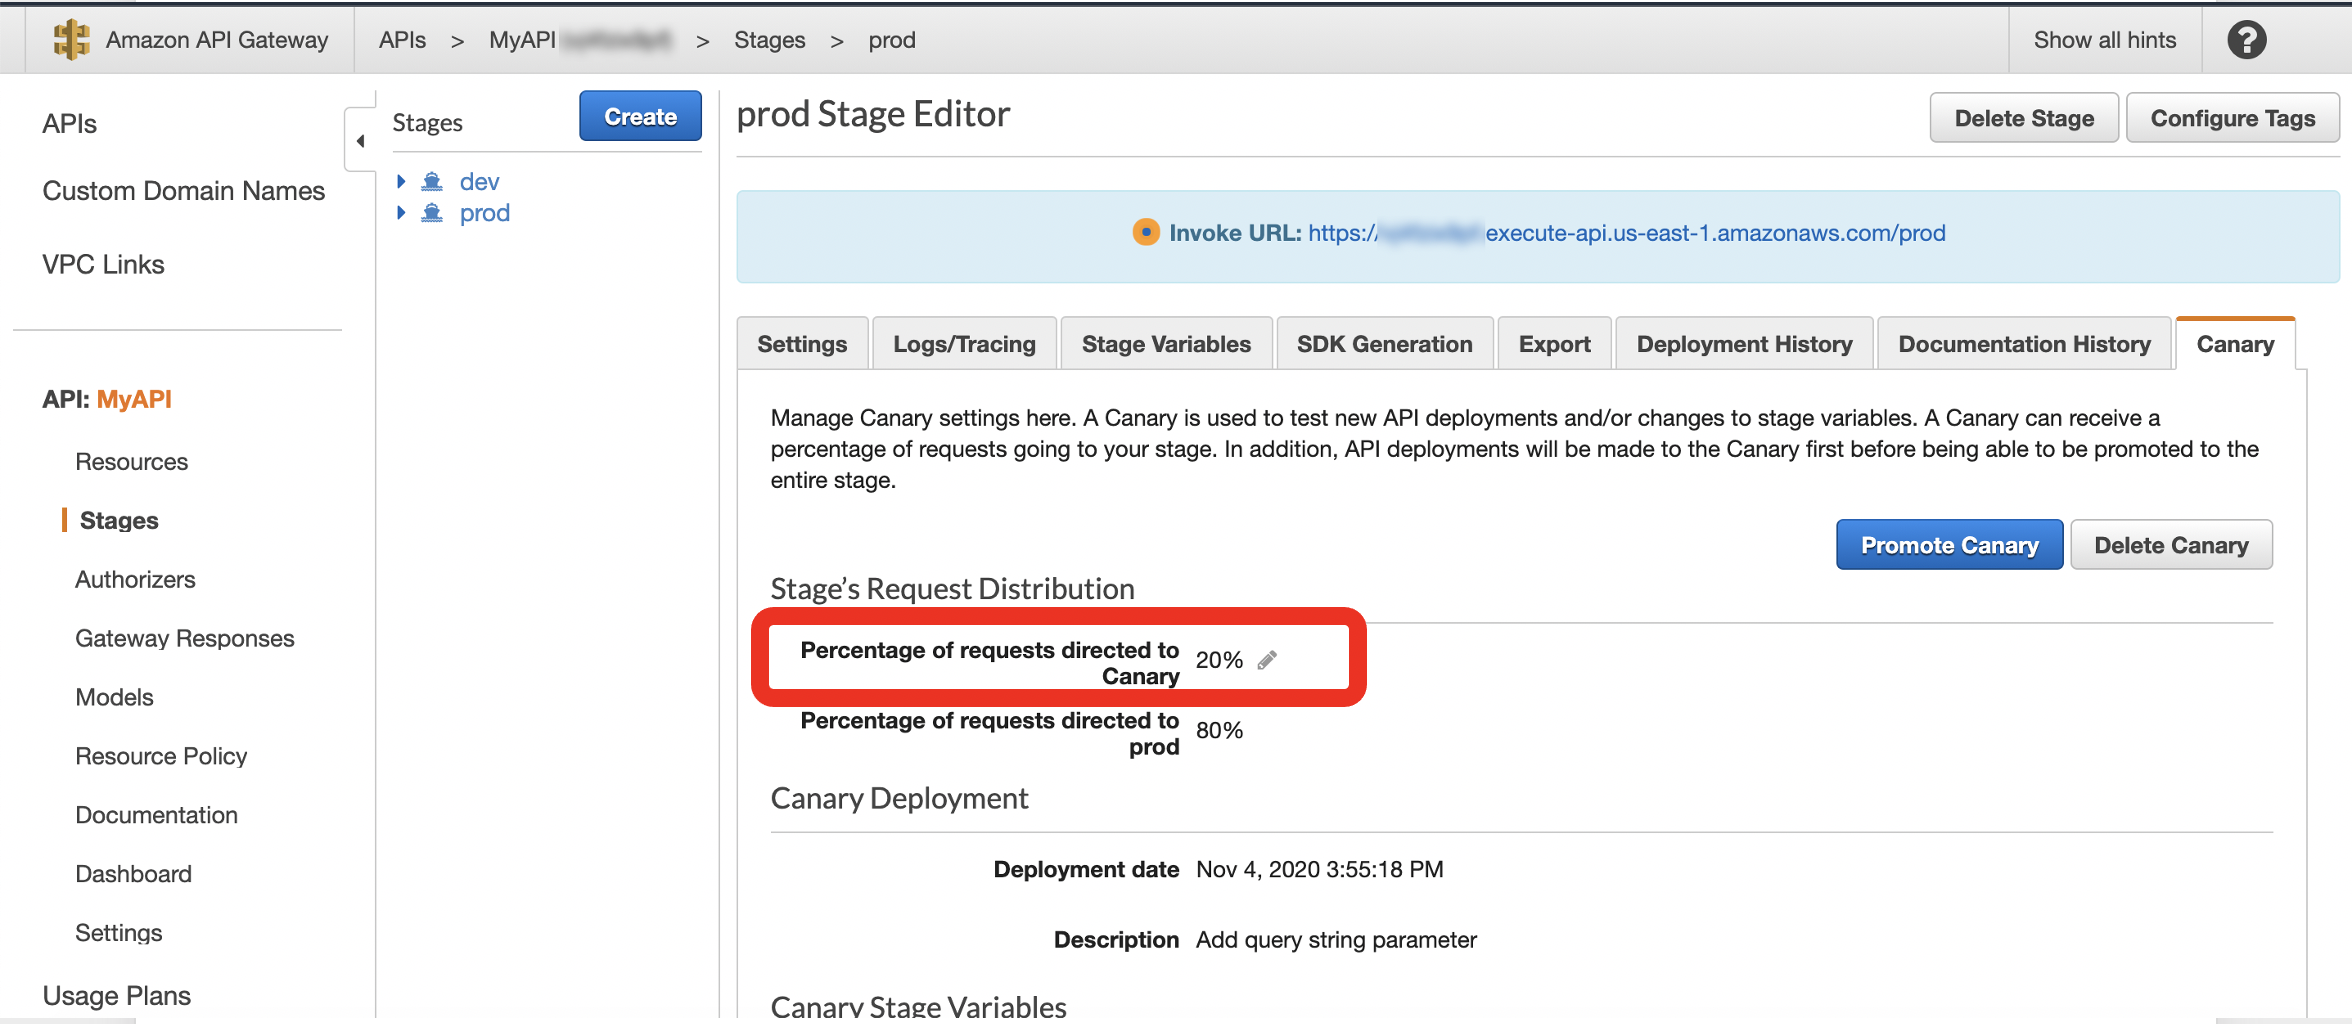This screenshot has width=2352, height=1024.
Task: Open Gateway Responses
Action: click(184, 639)
